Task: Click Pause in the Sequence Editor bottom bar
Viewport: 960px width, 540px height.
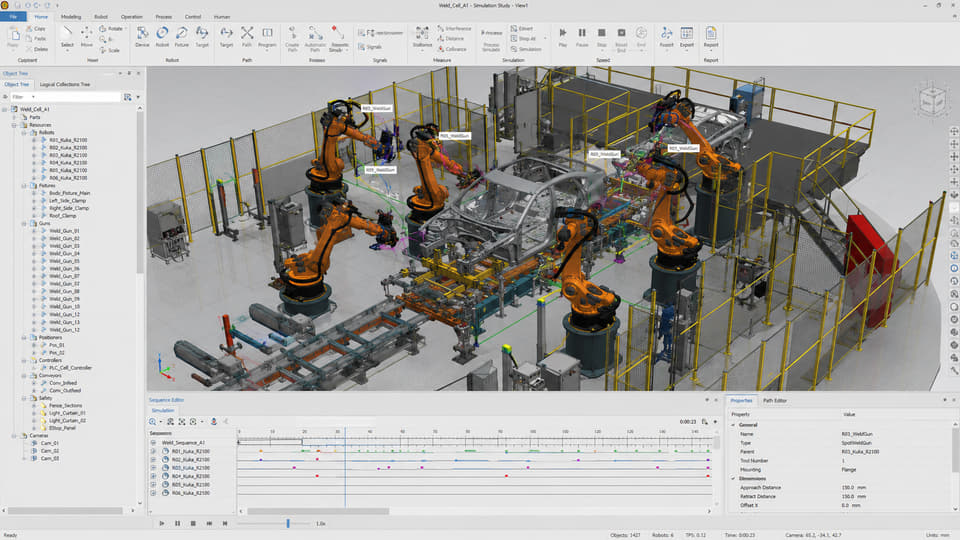Action: (x=178, y=523)
